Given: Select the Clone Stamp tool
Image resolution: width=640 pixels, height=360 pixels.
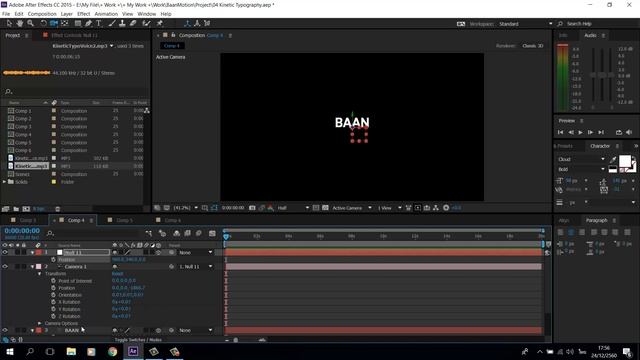Looking at the screenshot, I should tap(122, 24).
